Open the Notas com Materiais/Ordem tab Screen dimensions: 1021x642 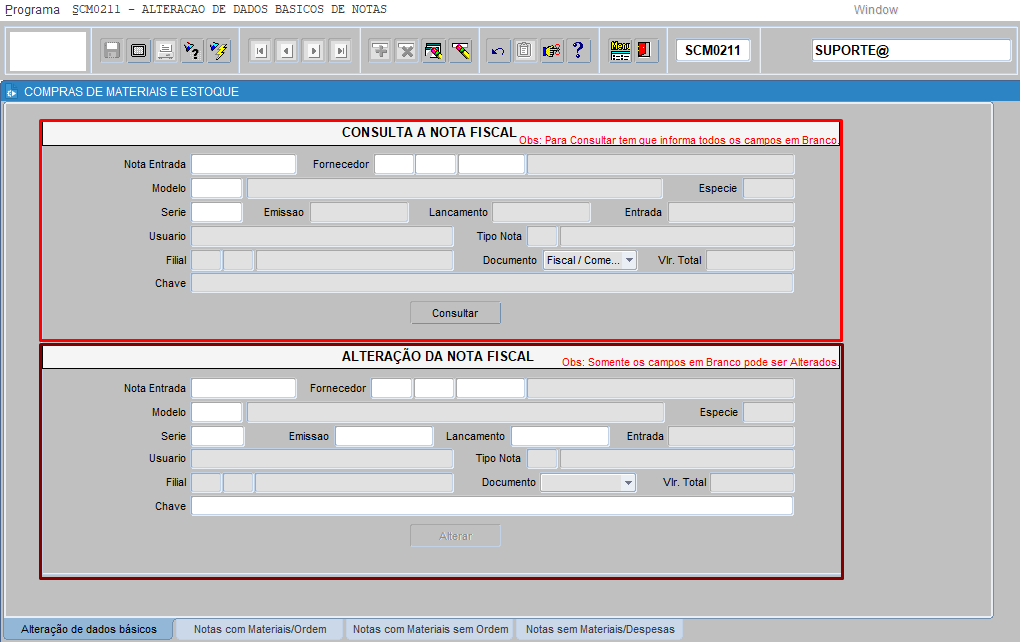[x=260, y=629]
